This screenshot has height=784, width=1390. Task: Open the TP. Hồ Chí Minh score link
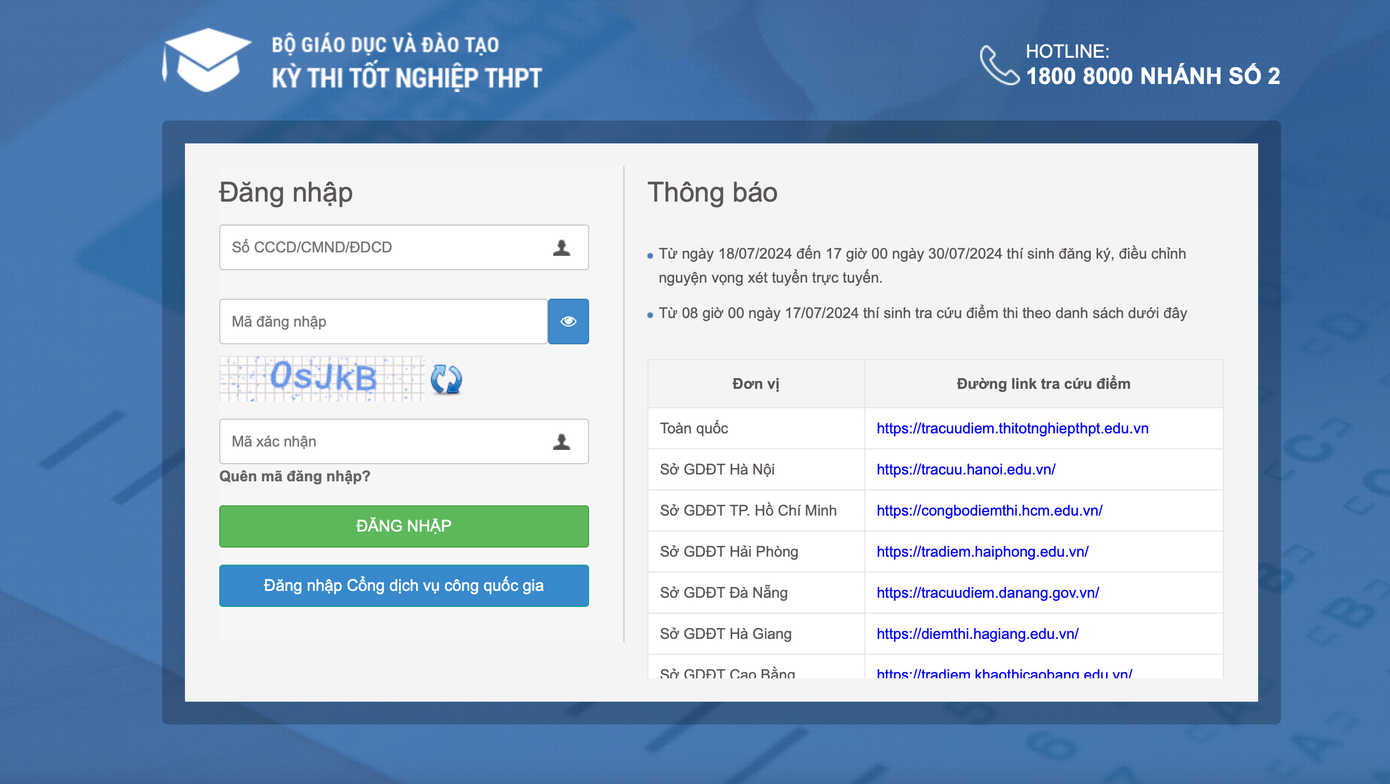(x=989, y=511)
